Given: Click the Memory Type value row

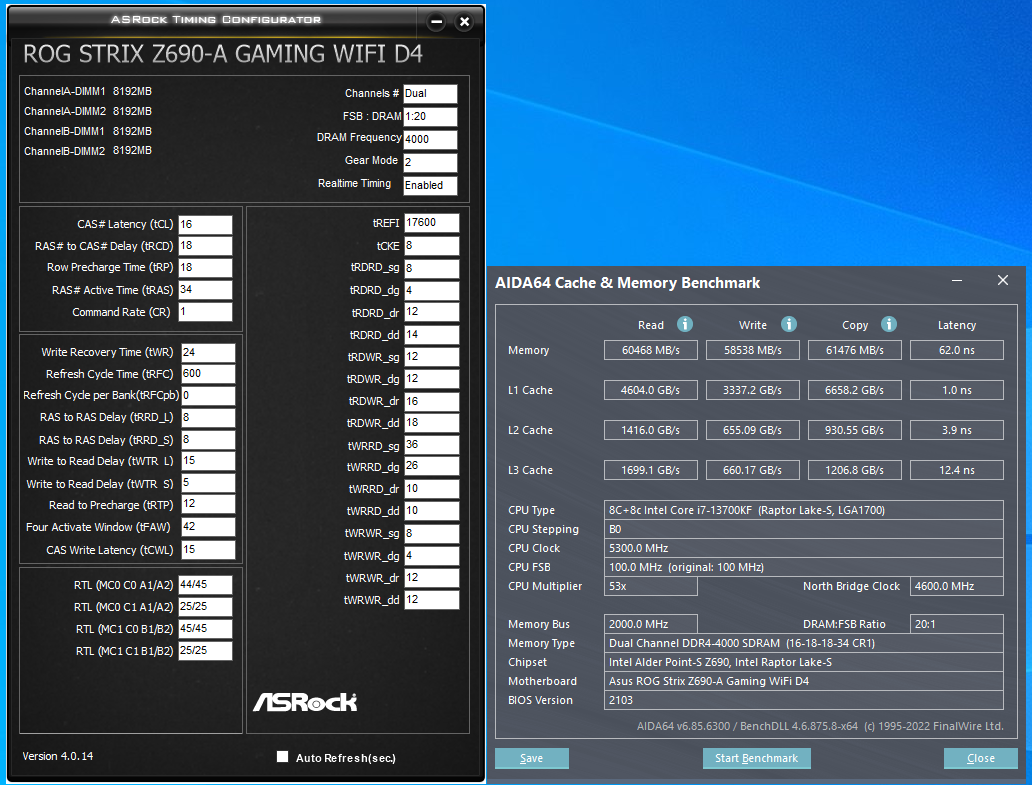Looking at the screenshot, I should 804,644.
